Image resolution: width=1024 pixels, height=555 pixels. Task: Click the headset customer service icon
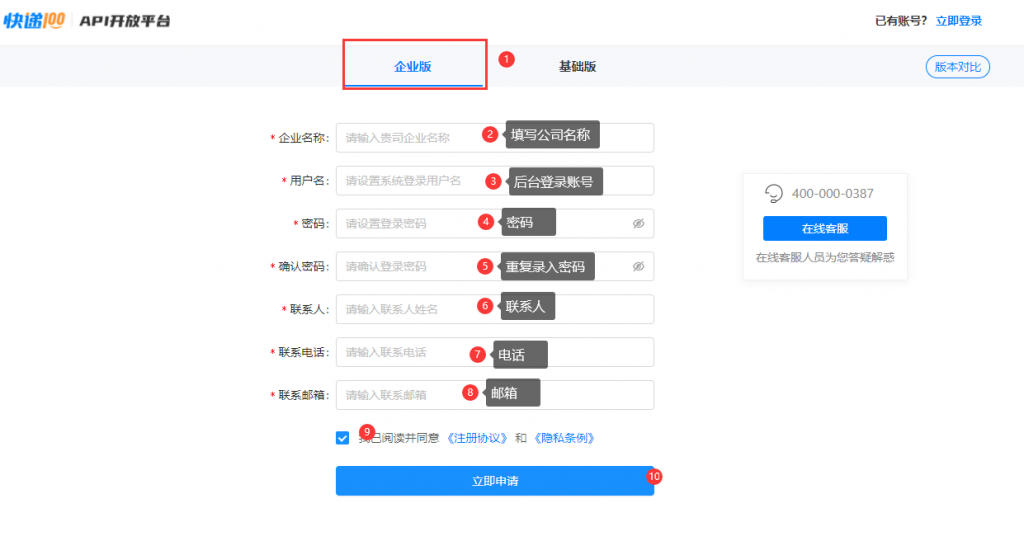[x=773, y=193]
